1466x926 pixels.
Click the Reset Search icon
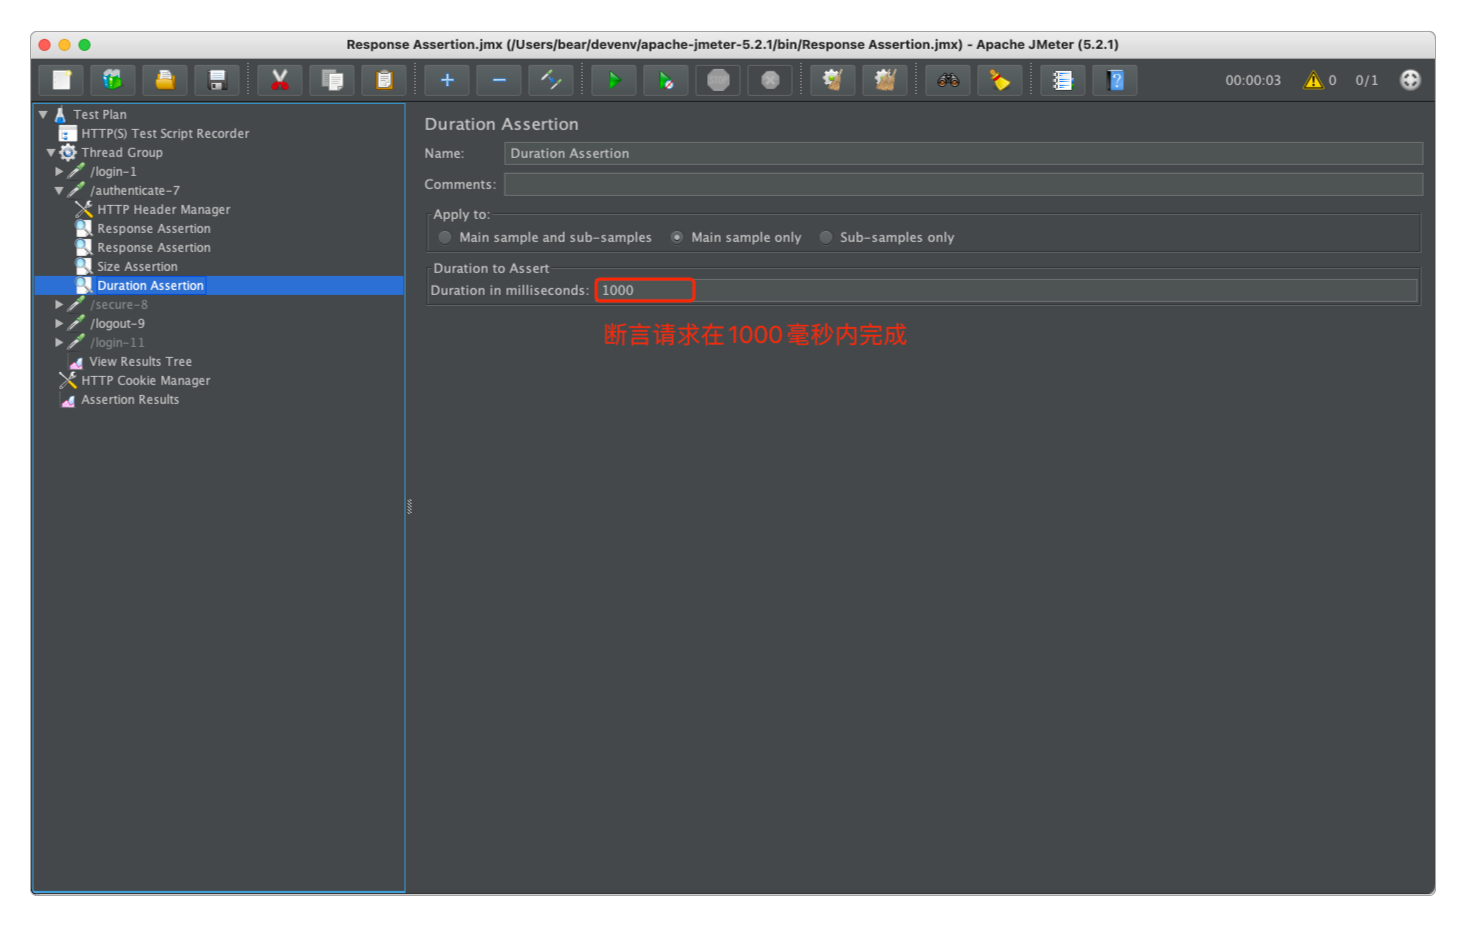point(1000,80)
